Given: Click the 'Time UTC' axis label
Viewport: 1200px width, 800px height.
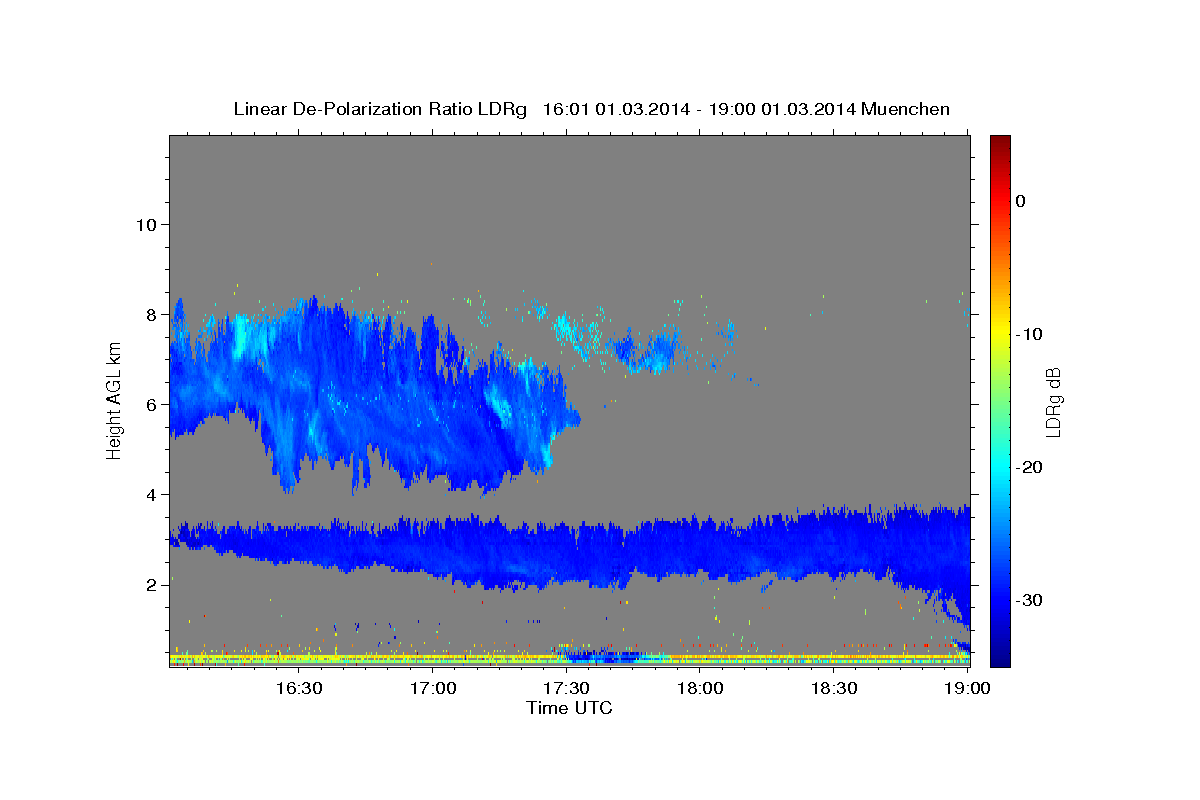Looking at the screenshot, I should click(x=569, y=708).
